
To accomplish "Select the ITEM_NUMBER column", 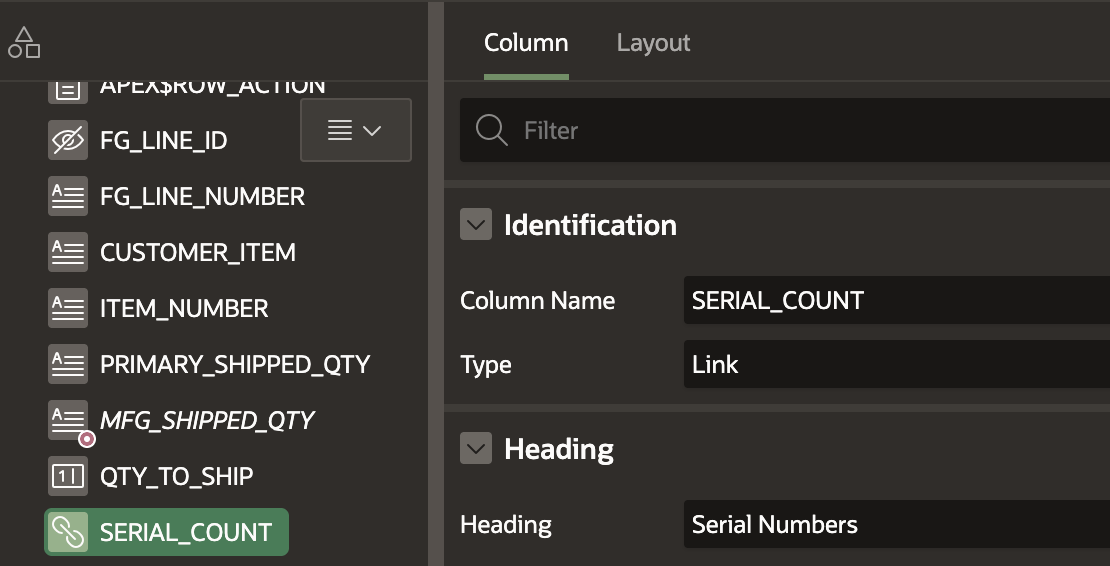I will coord(184,308).
